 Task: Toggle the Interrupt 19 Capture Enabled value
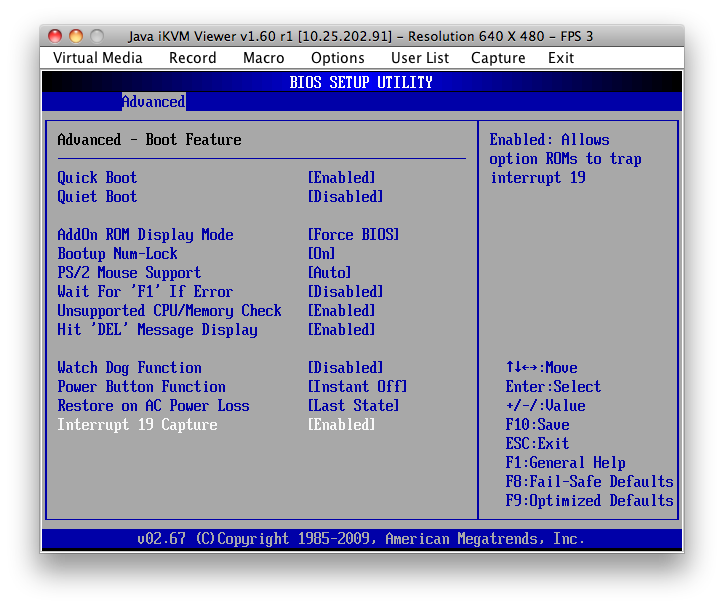341,425
